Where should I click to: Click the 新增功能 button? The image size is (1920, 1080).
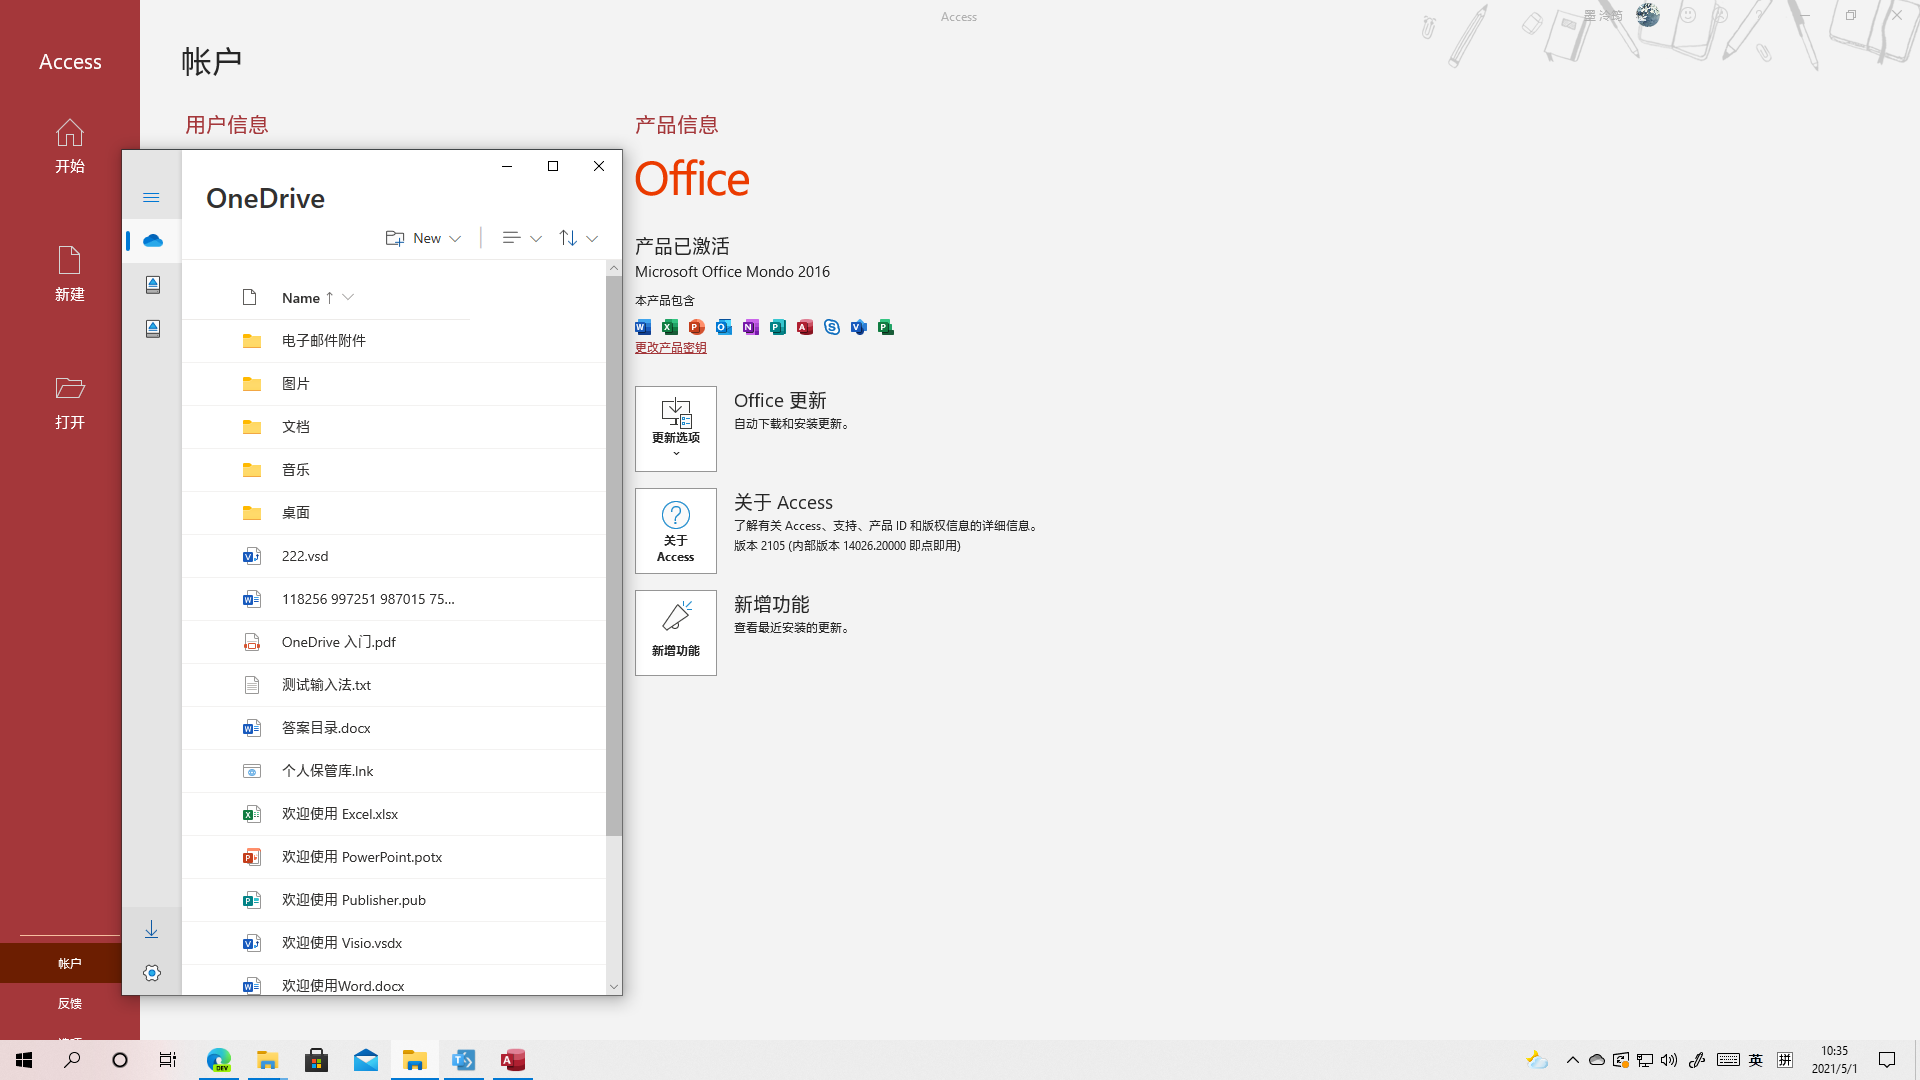point(676,633)
